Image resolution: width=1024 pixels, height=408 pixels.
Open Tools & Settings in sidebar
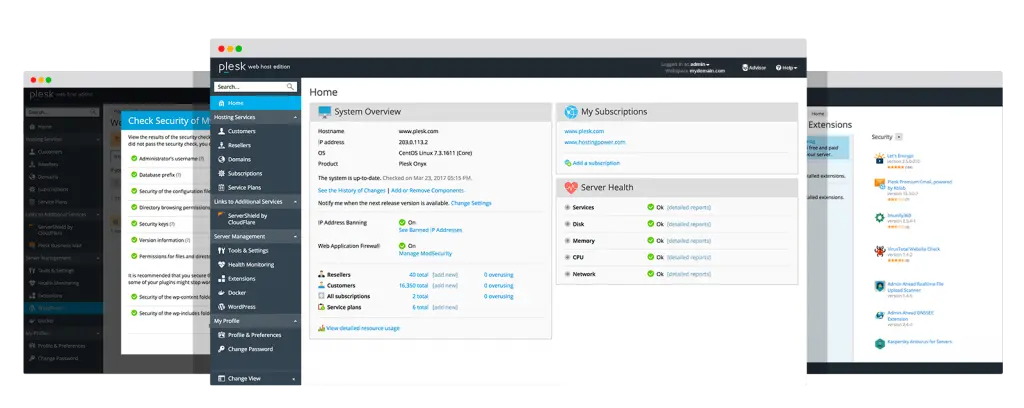point(247,250)
